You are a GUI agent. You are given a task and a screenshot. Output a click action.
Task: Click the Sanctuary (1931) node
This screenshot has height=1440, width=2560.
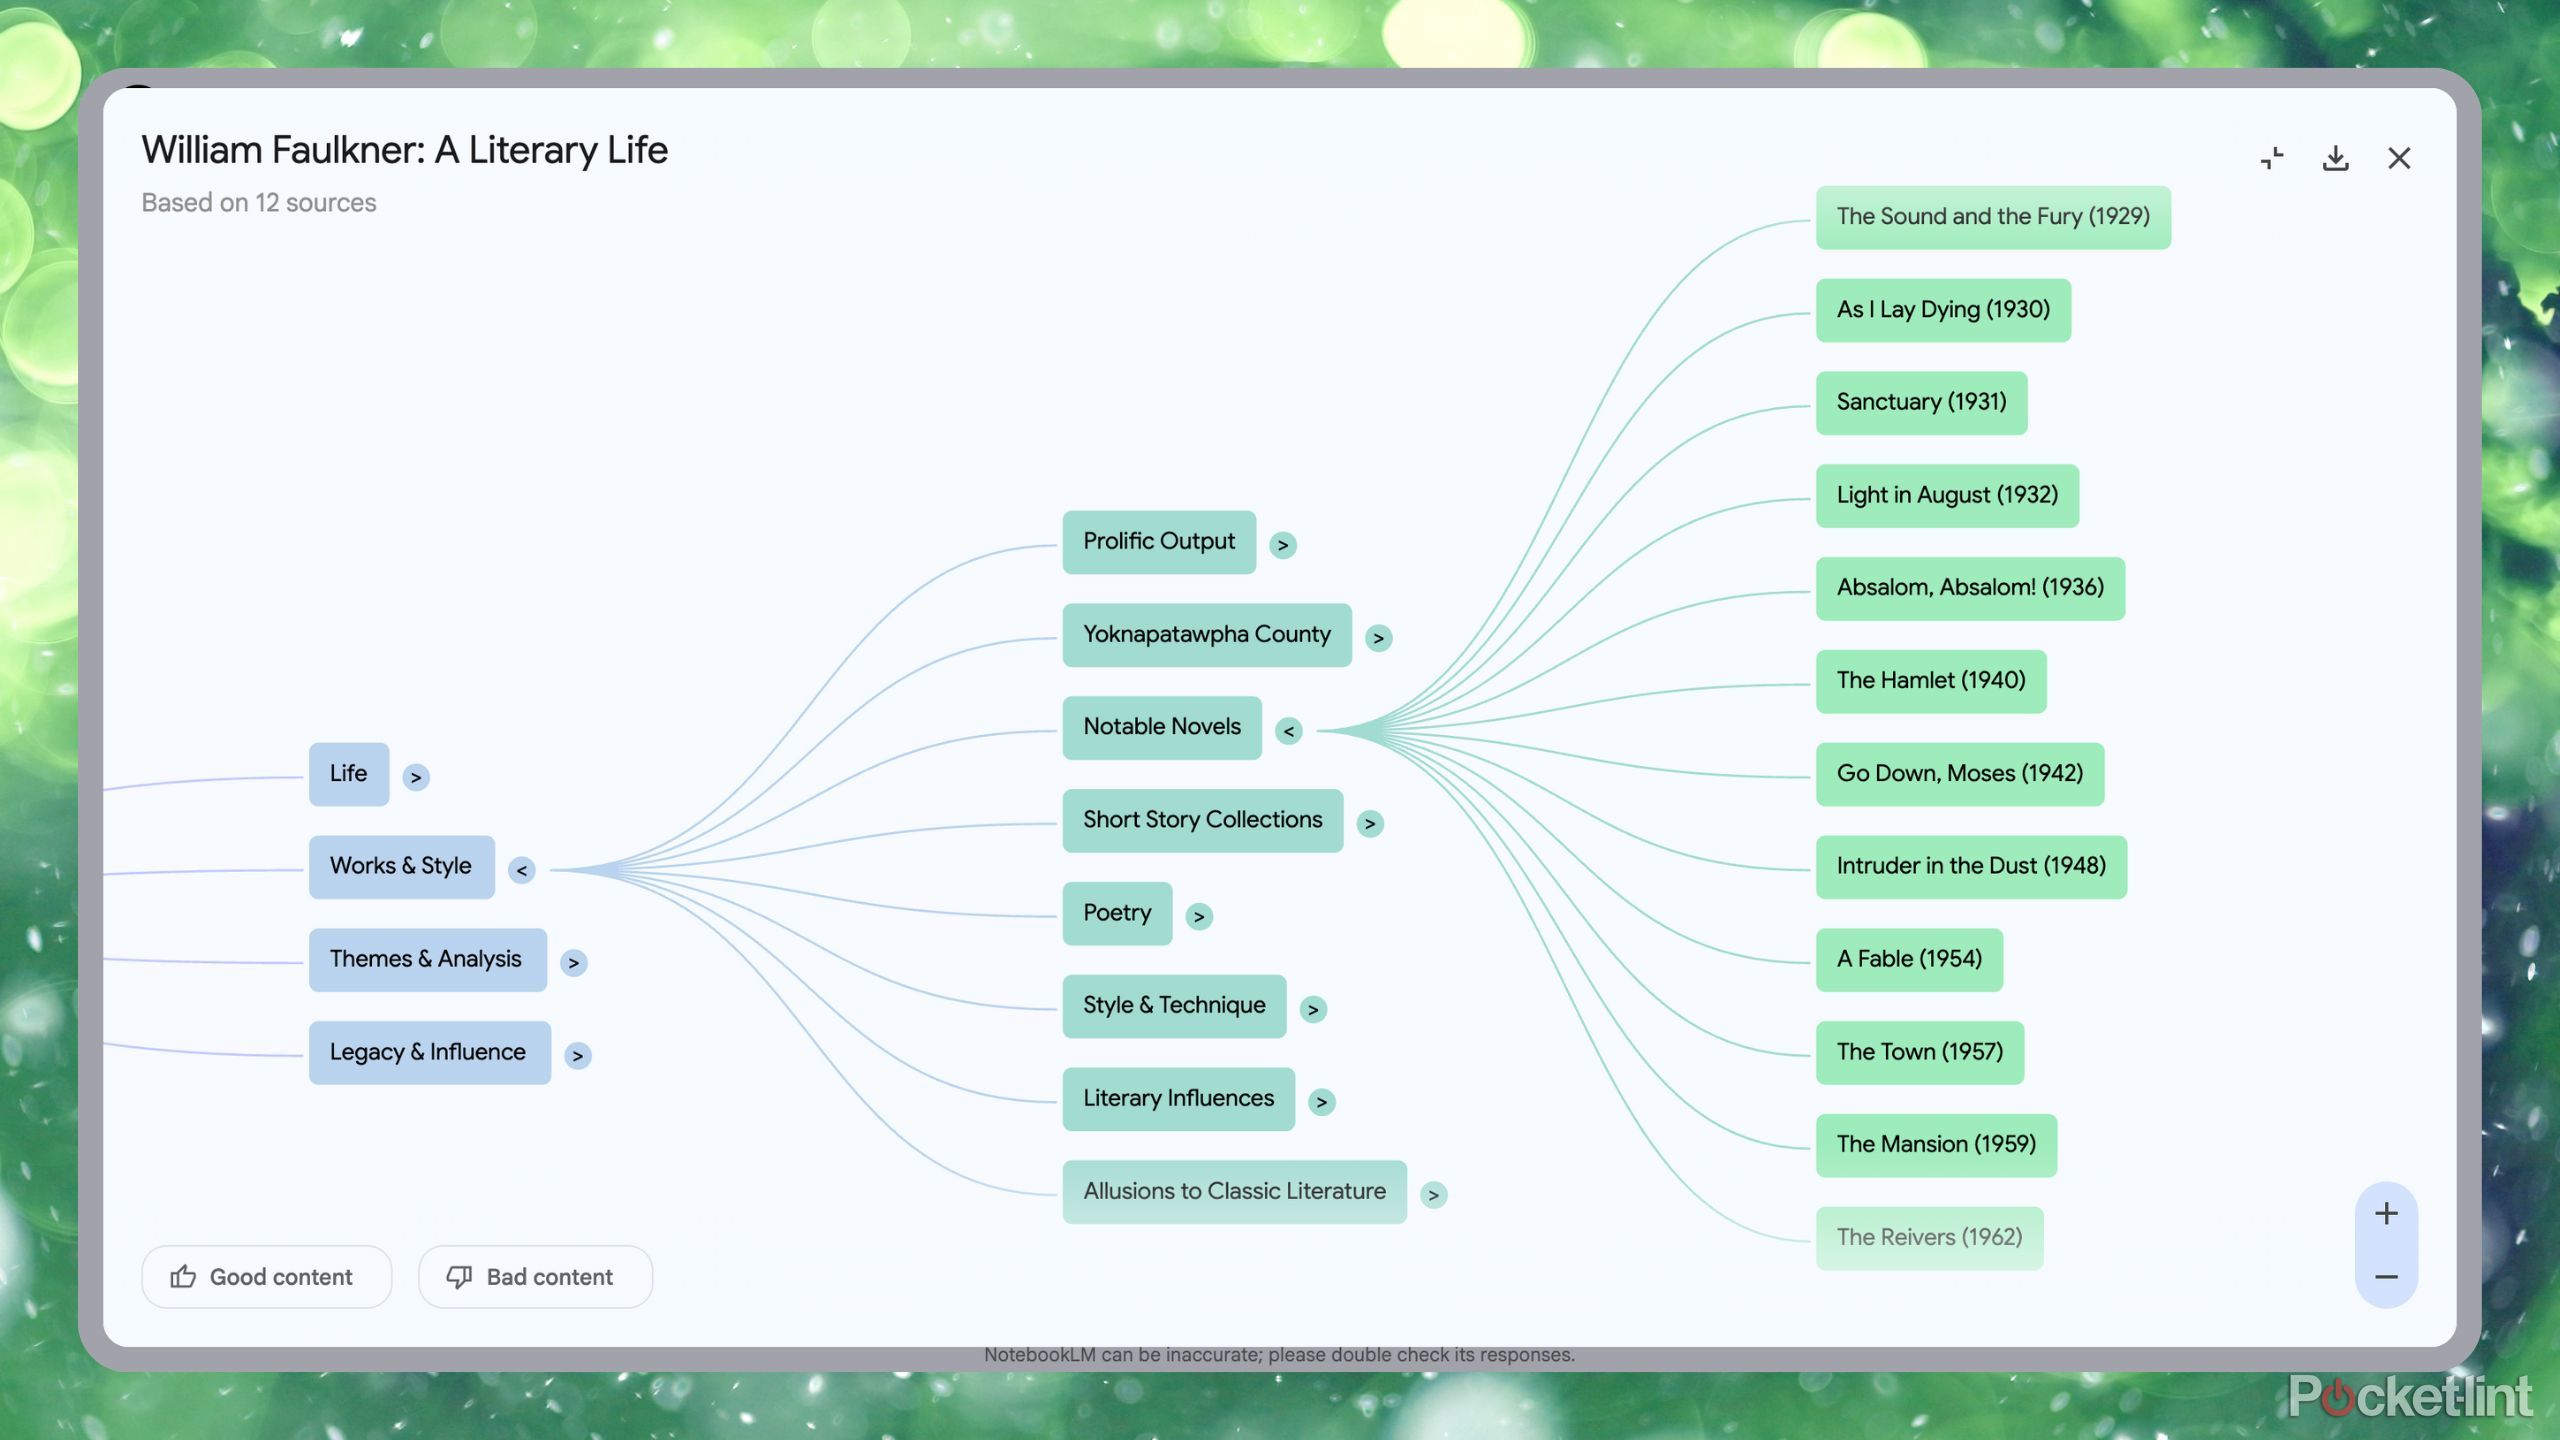click(1921, 403)
